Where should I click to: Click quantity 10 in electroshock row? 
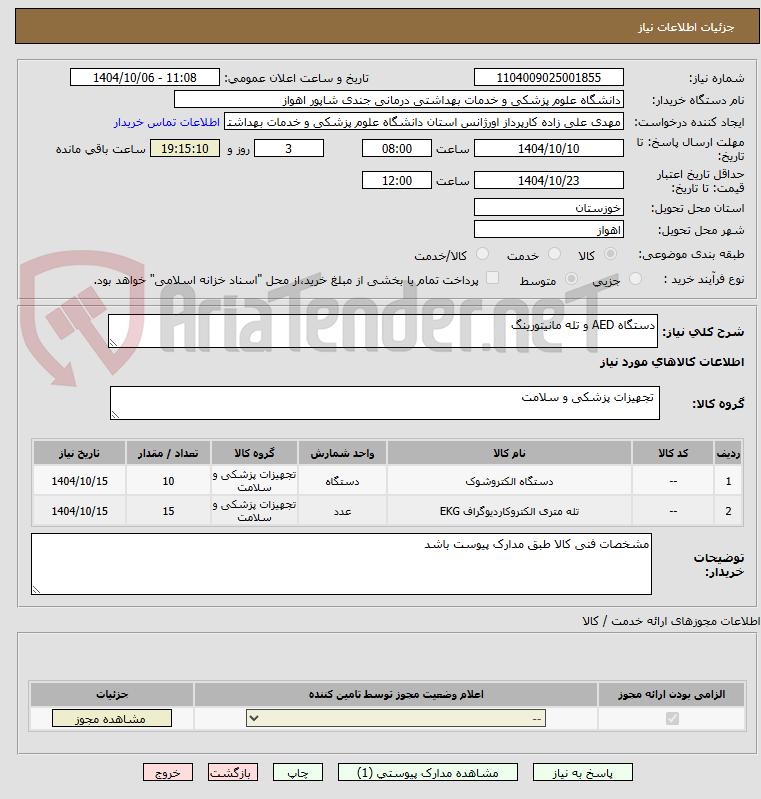coord(168,481)
